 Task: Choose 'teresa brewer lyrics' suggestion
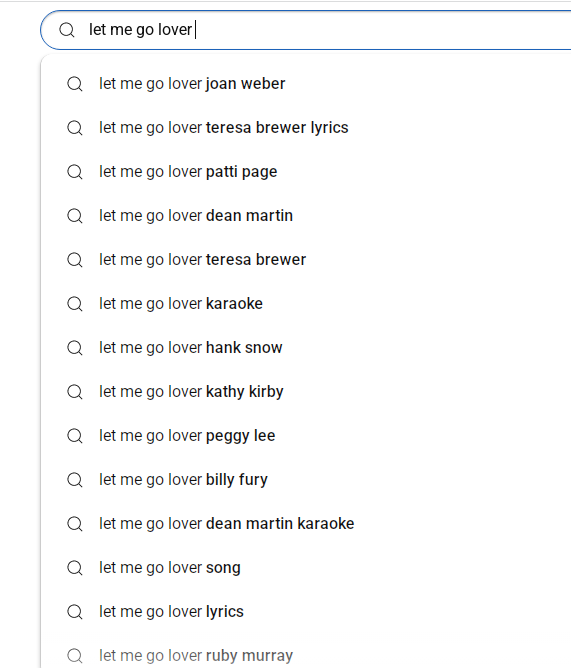click(x=306, y=128)
